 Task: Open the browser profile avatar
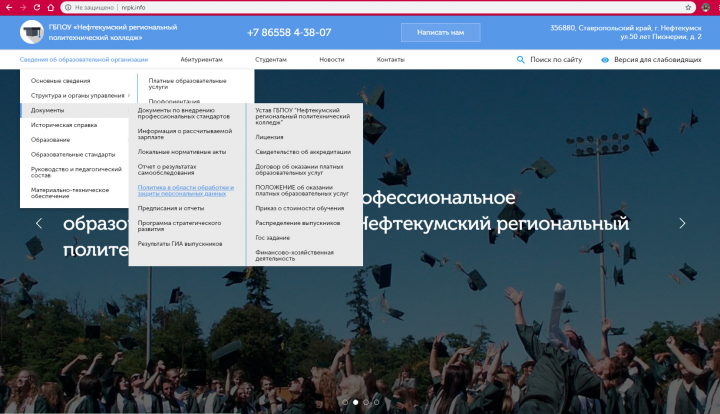point(705,7)
